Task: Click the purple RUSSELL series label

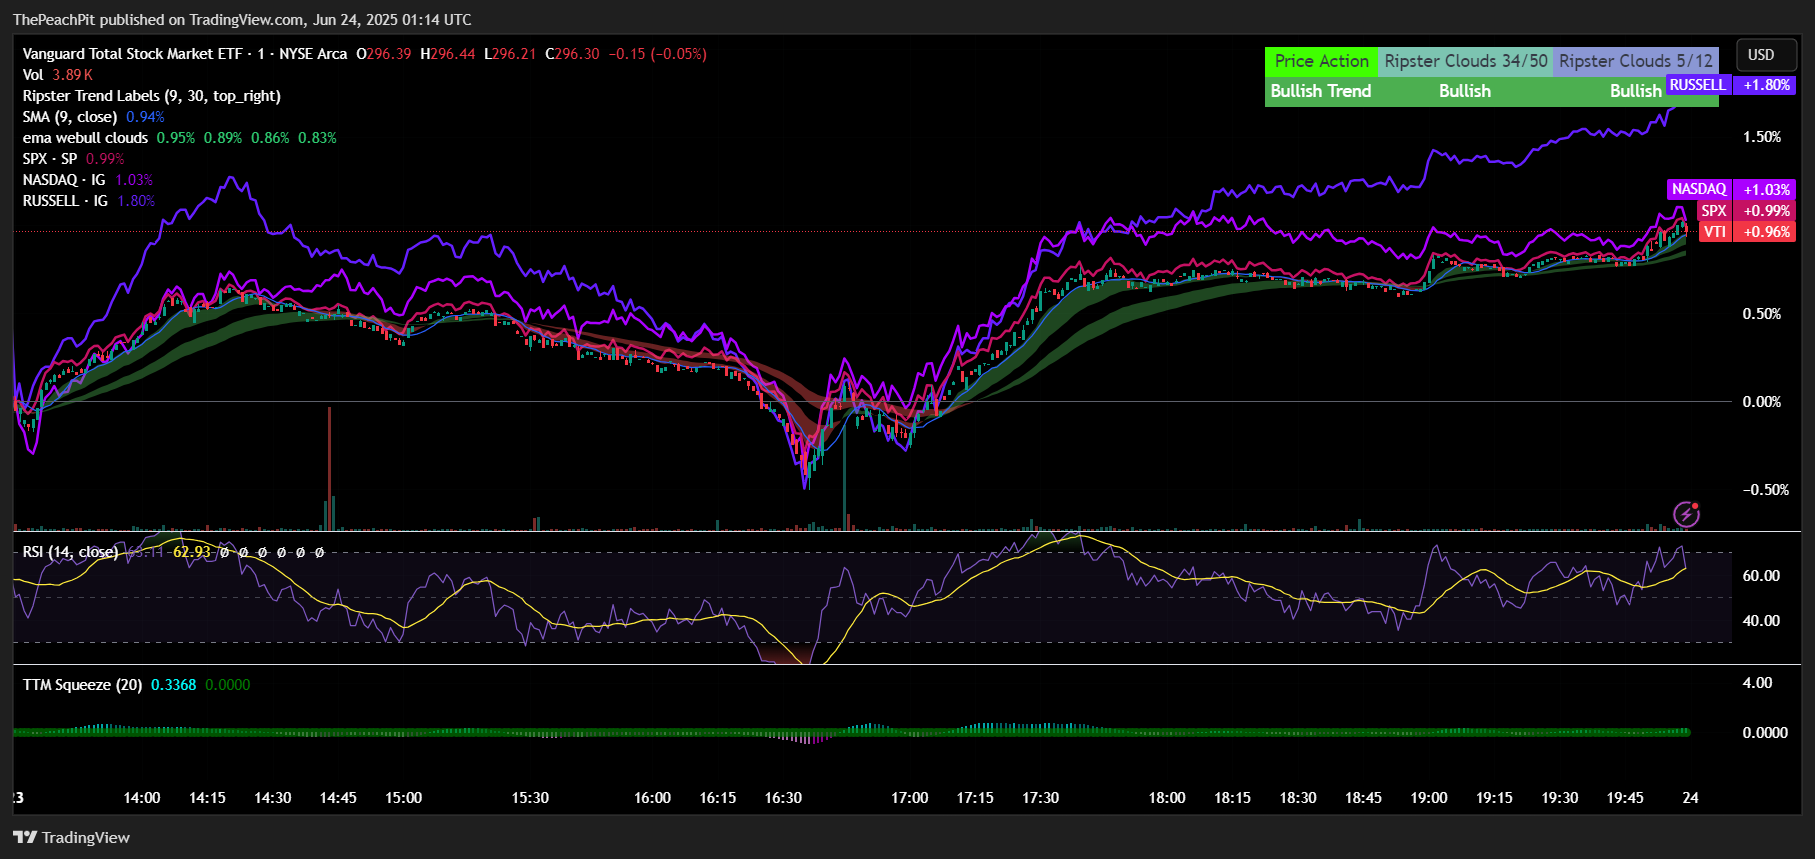Action: pyautogui.click(x=1697, y=85)
